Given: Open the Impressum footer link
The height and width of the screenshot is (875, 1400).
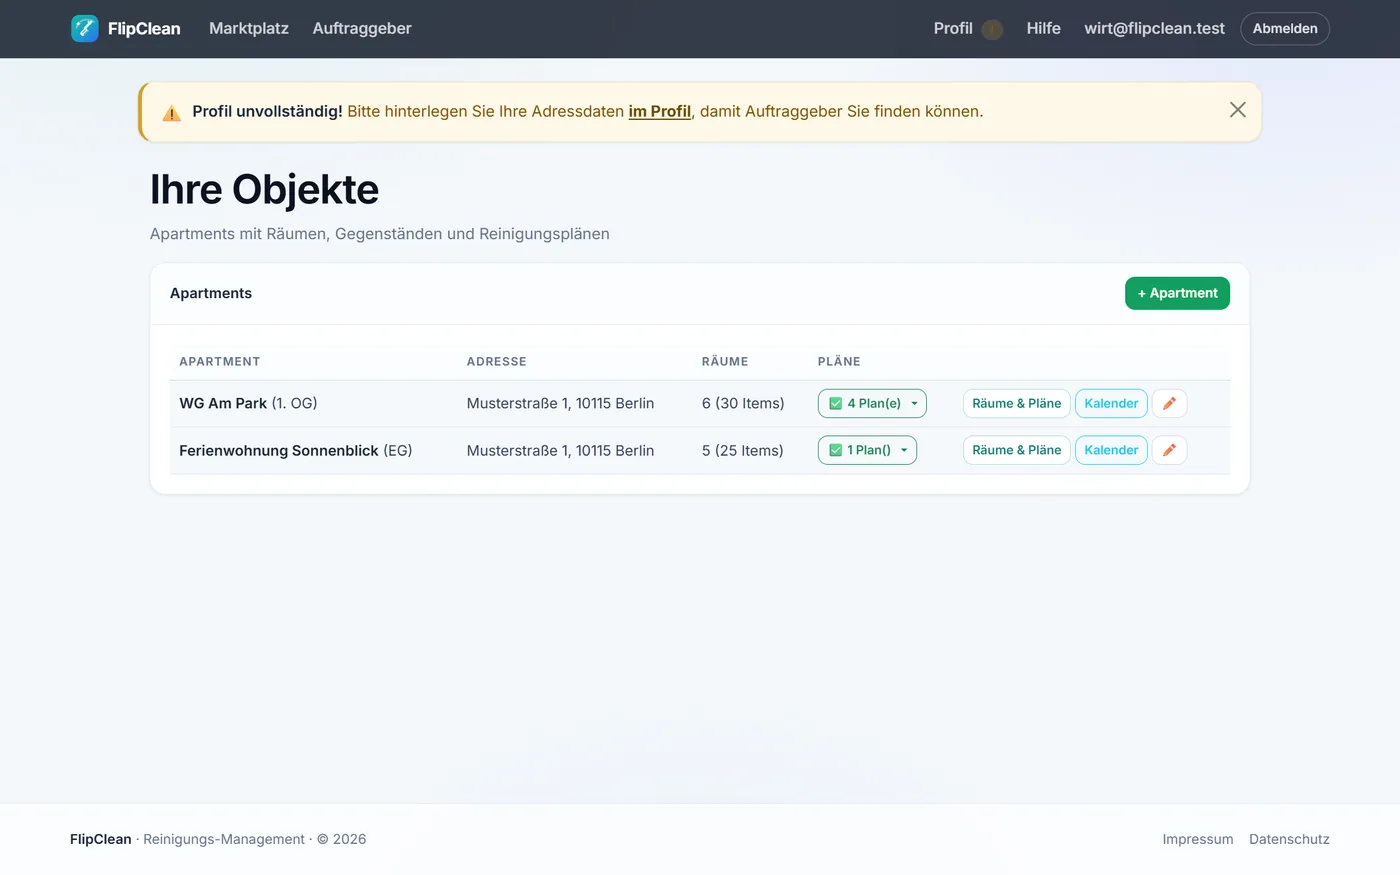Looking at the screenshot, I should (x=1198, y=839).
